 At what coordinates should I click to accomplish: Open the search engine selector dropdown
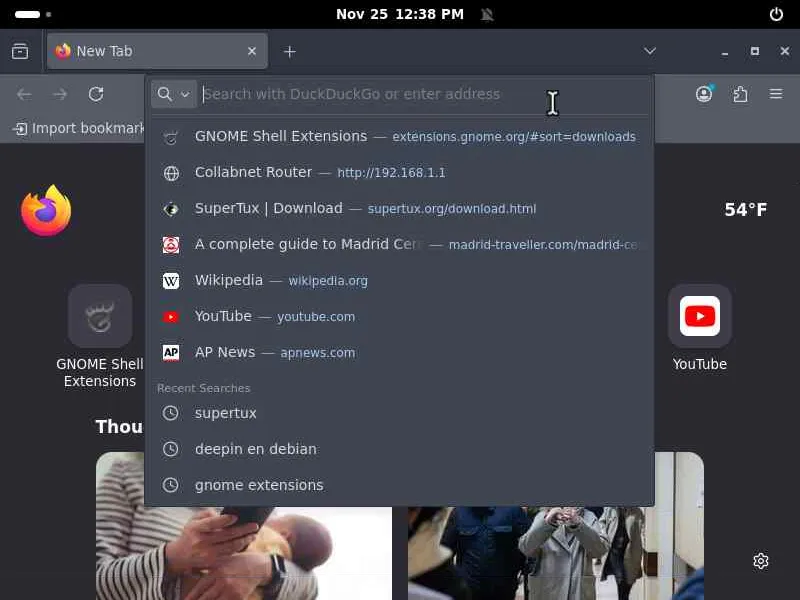(x=173, y=94)
